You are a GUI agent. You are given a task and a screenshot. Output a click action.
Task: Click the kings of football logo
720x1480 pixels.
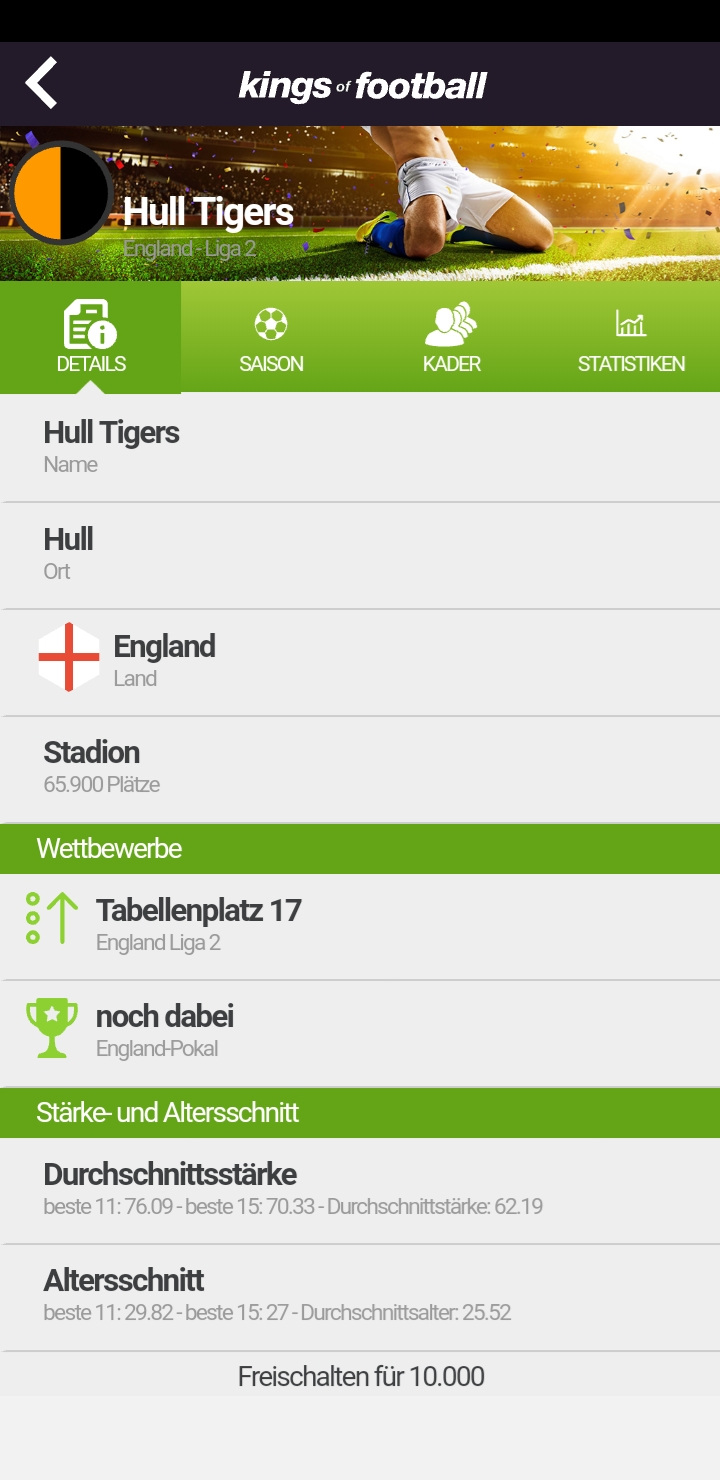click(x=363, y=86)
